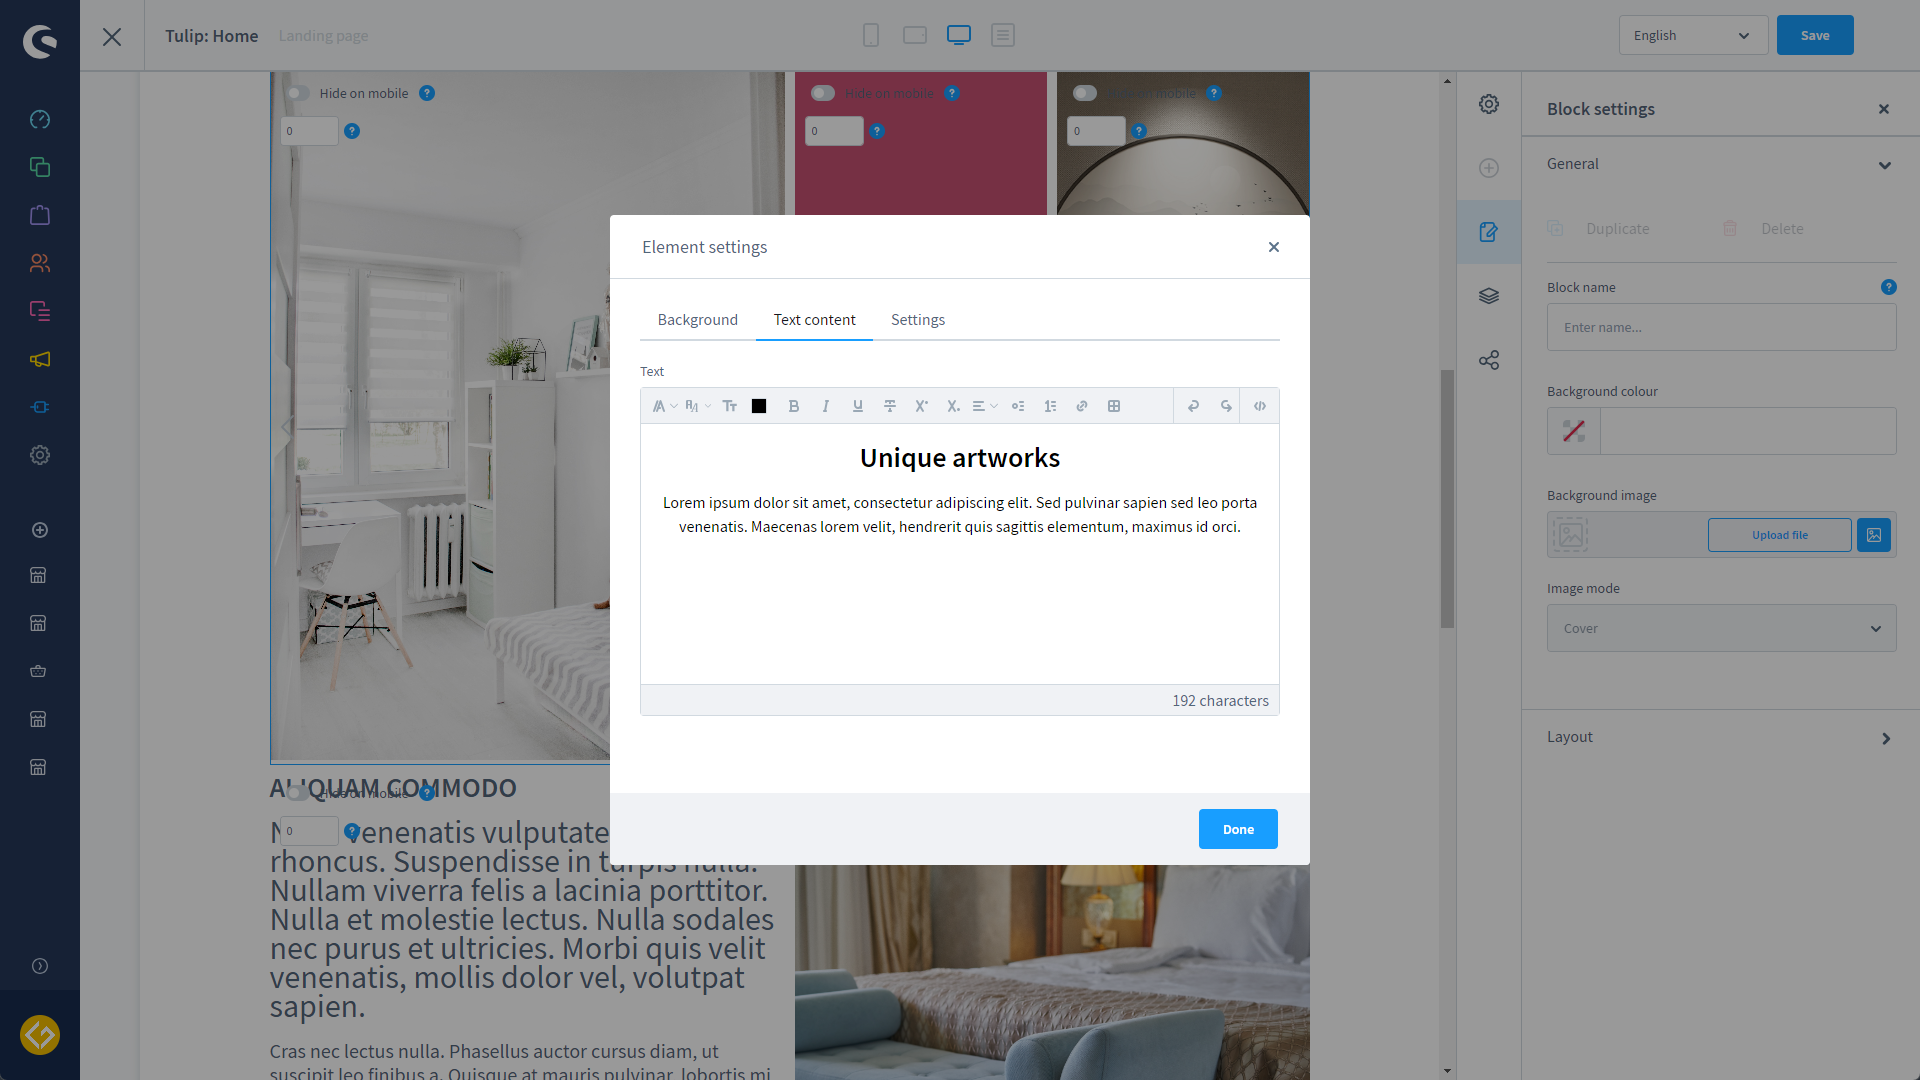1920x1080 pixels.
Task: Click the unordered list icon
Action: [1017, 405]
